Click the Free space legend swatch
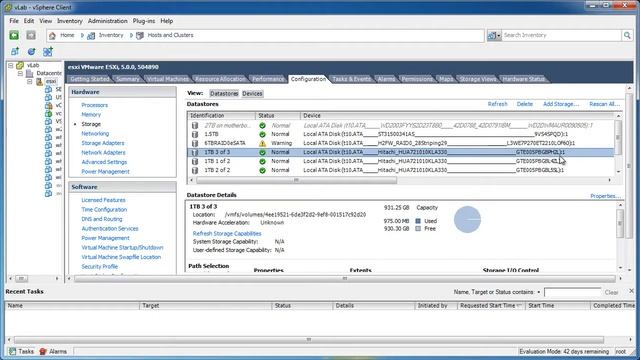 [x=418, y=229]
